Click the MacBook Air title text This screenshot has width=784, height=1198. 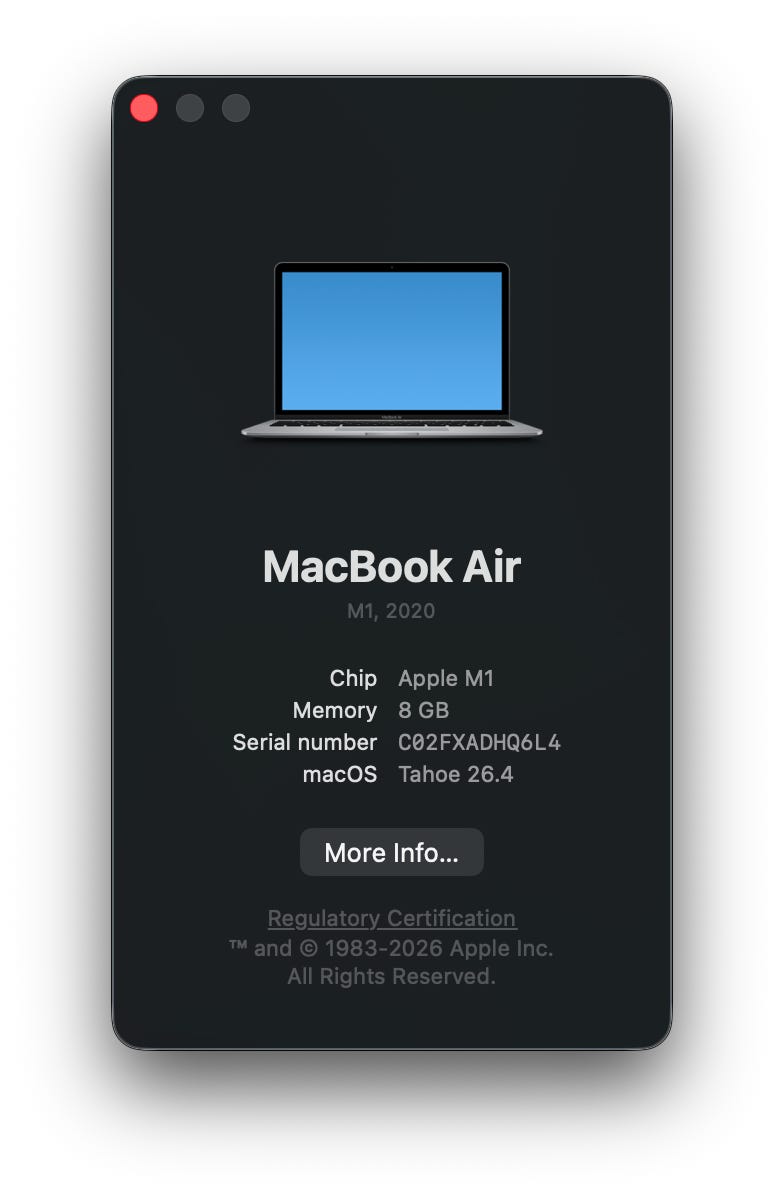tap(391, 566)
